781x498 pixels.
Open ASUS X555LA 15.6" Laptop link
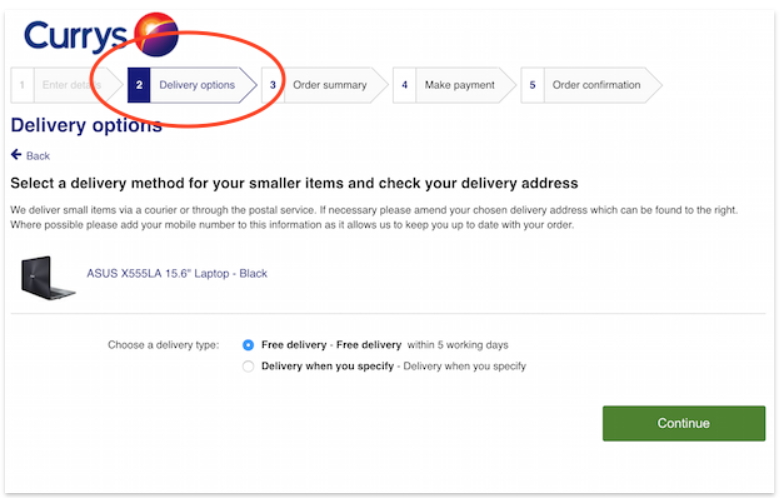click(x=177, y=273)
